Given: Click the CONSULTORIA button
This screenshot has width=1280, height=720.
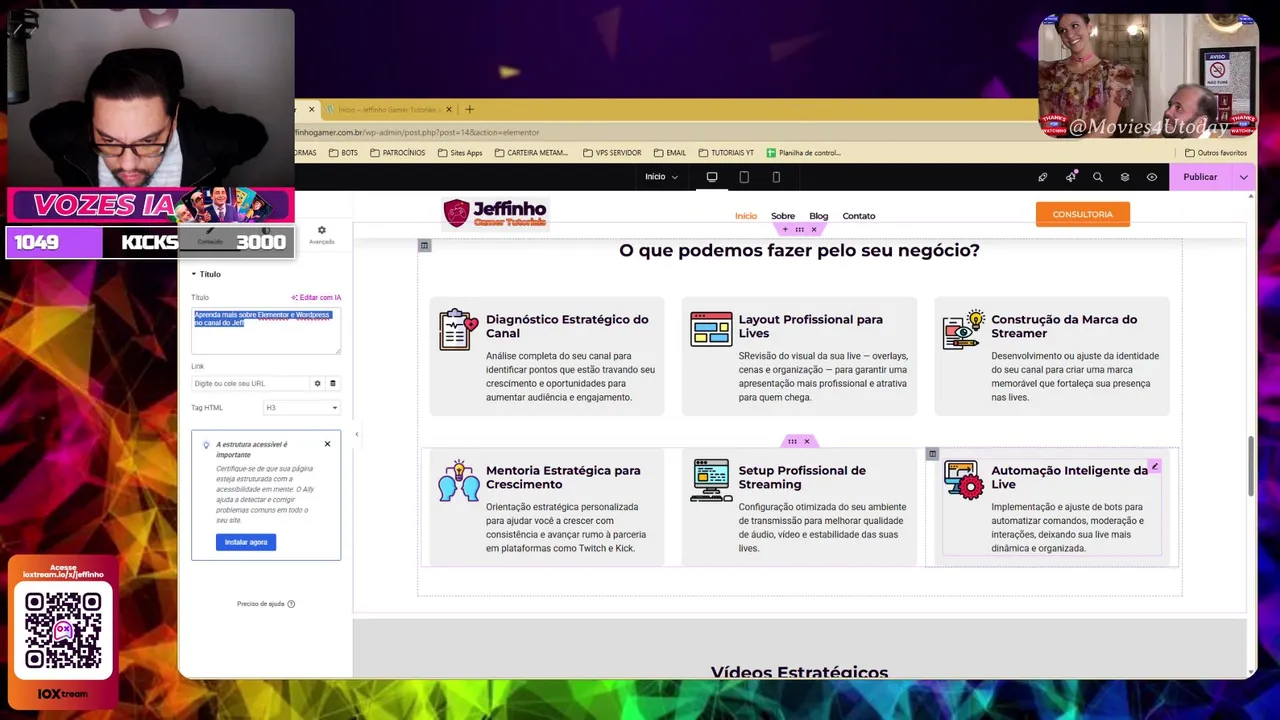Looking at the screenshot, I should tap(1083, 214).
